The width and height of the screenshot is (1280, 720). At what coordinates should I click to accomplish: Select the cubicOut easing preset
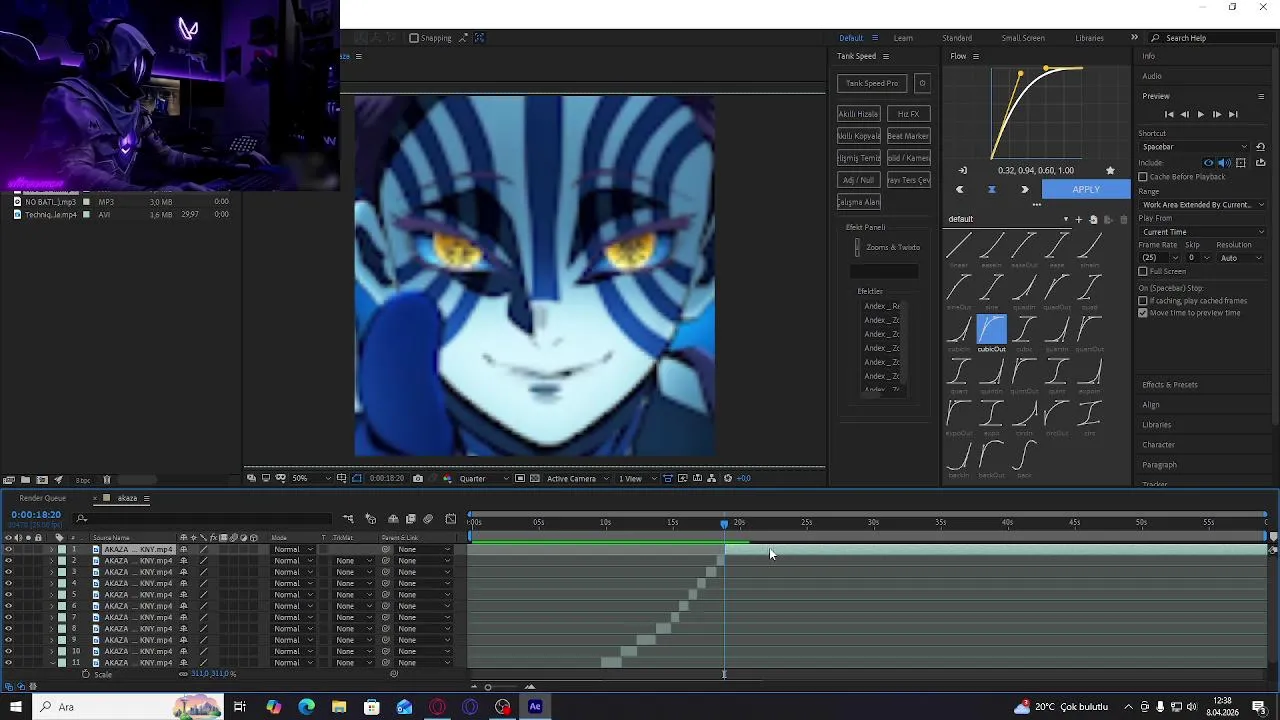click(x=991, y=329)
